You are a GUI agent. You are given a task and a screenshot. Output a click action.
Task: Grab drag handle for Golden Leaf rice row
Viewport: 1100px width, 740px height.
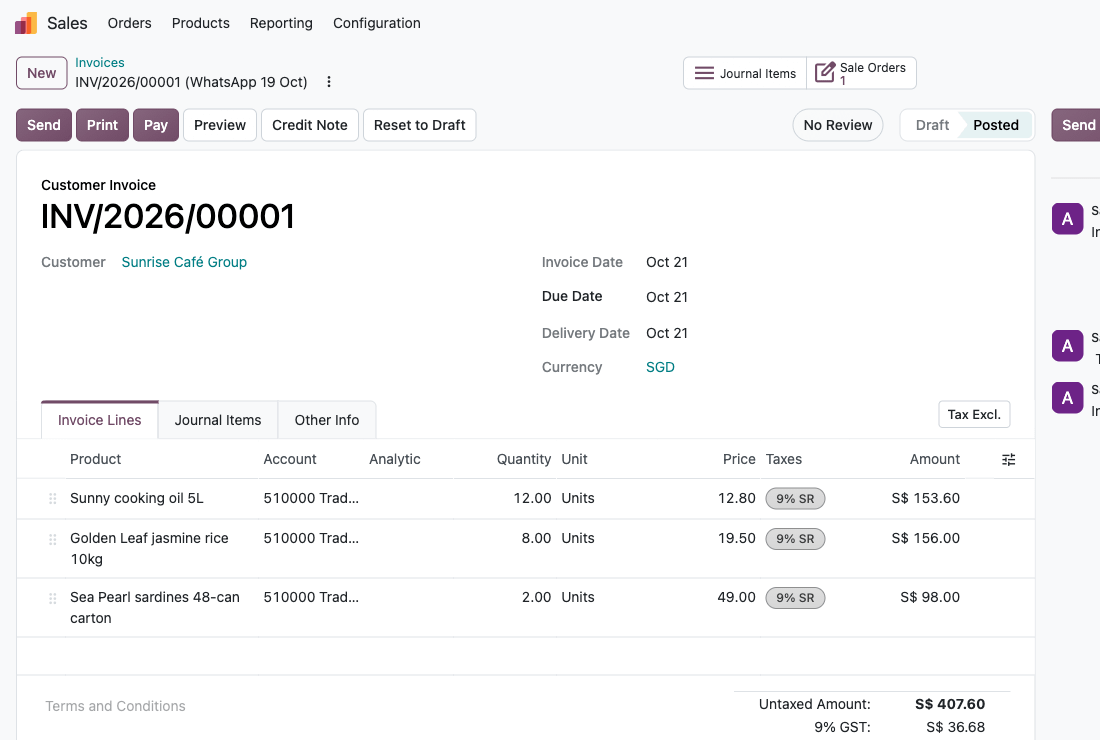(53, 539)
